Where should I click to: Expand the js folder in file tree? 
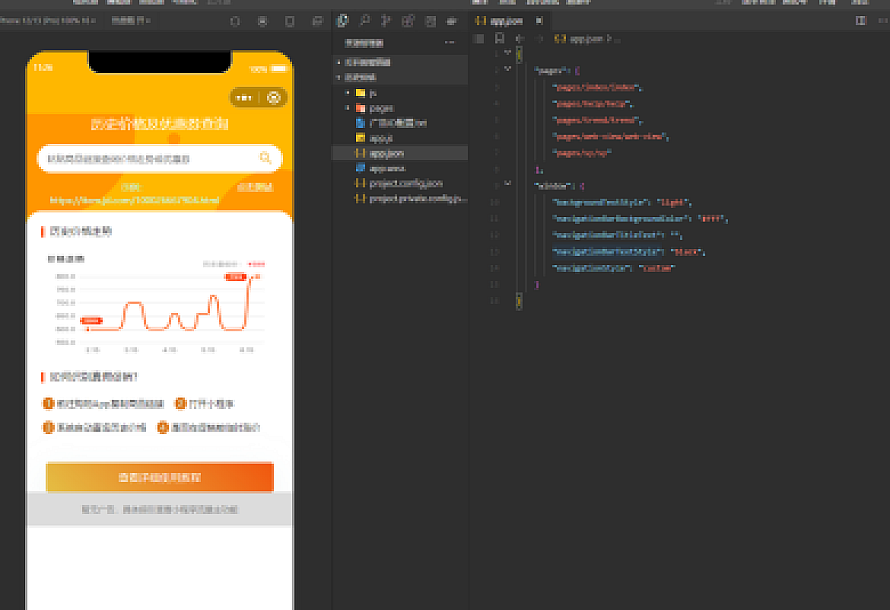coord(347,93)
